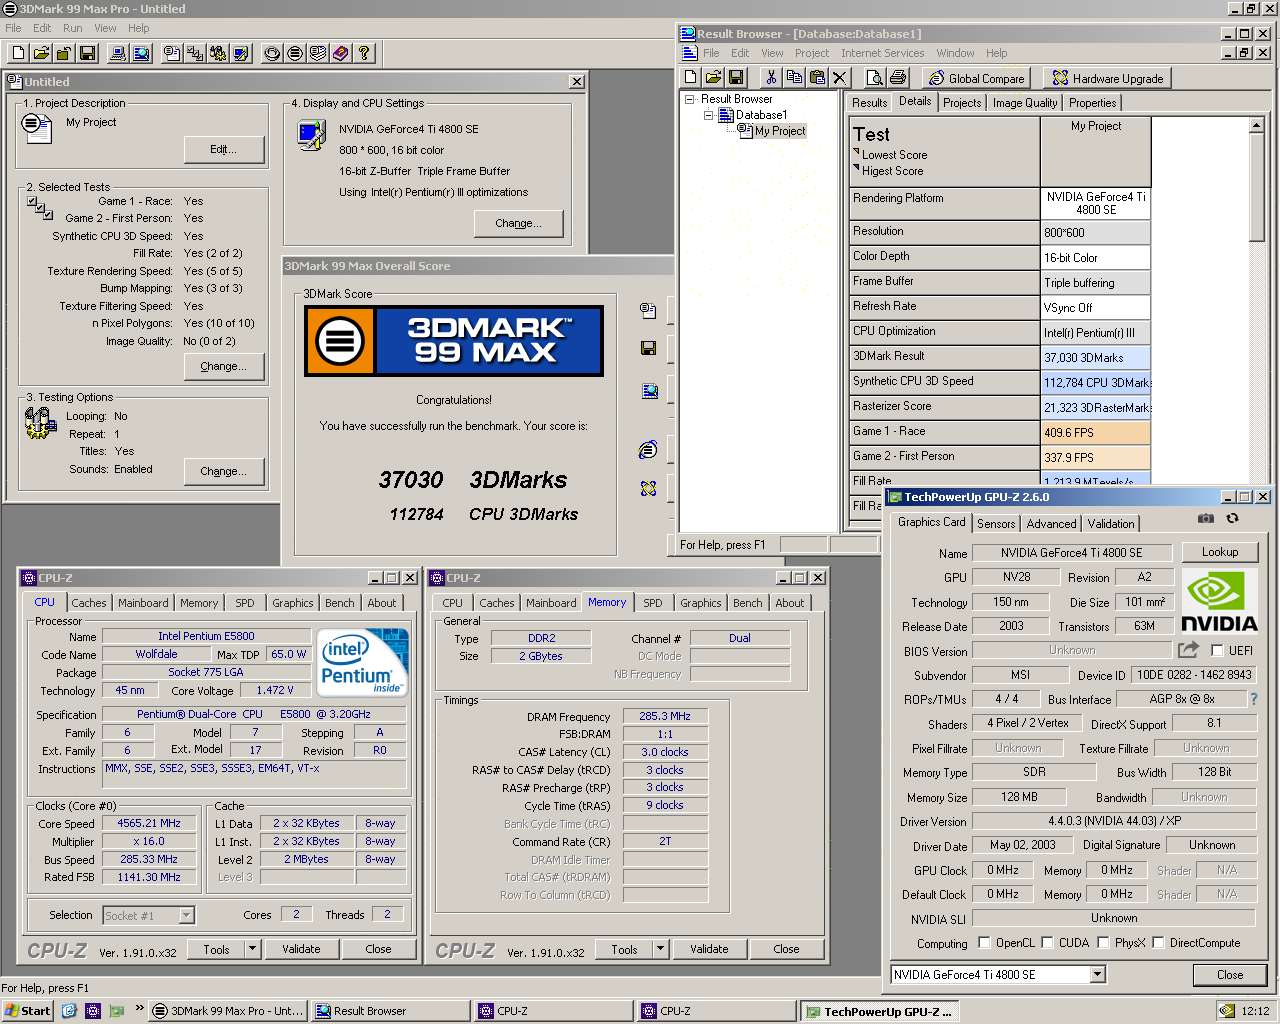The width and height of the screenshot is (1280, 1024).
Task: Click the save floppy icon beside 3DMark score
Action: coord(648,348)
